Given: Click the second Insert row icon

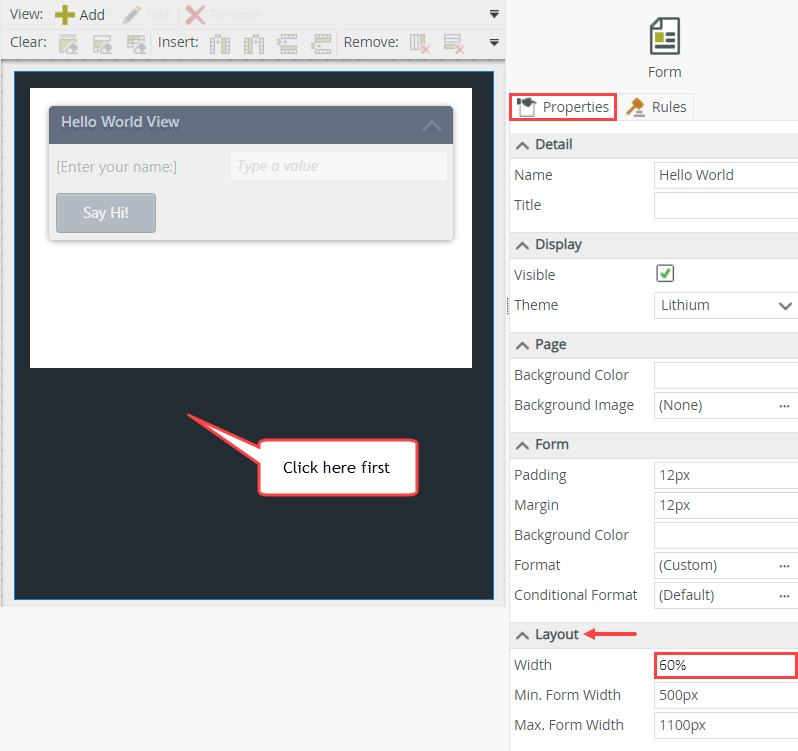Looking at the screenshot, I should point(321,44).
